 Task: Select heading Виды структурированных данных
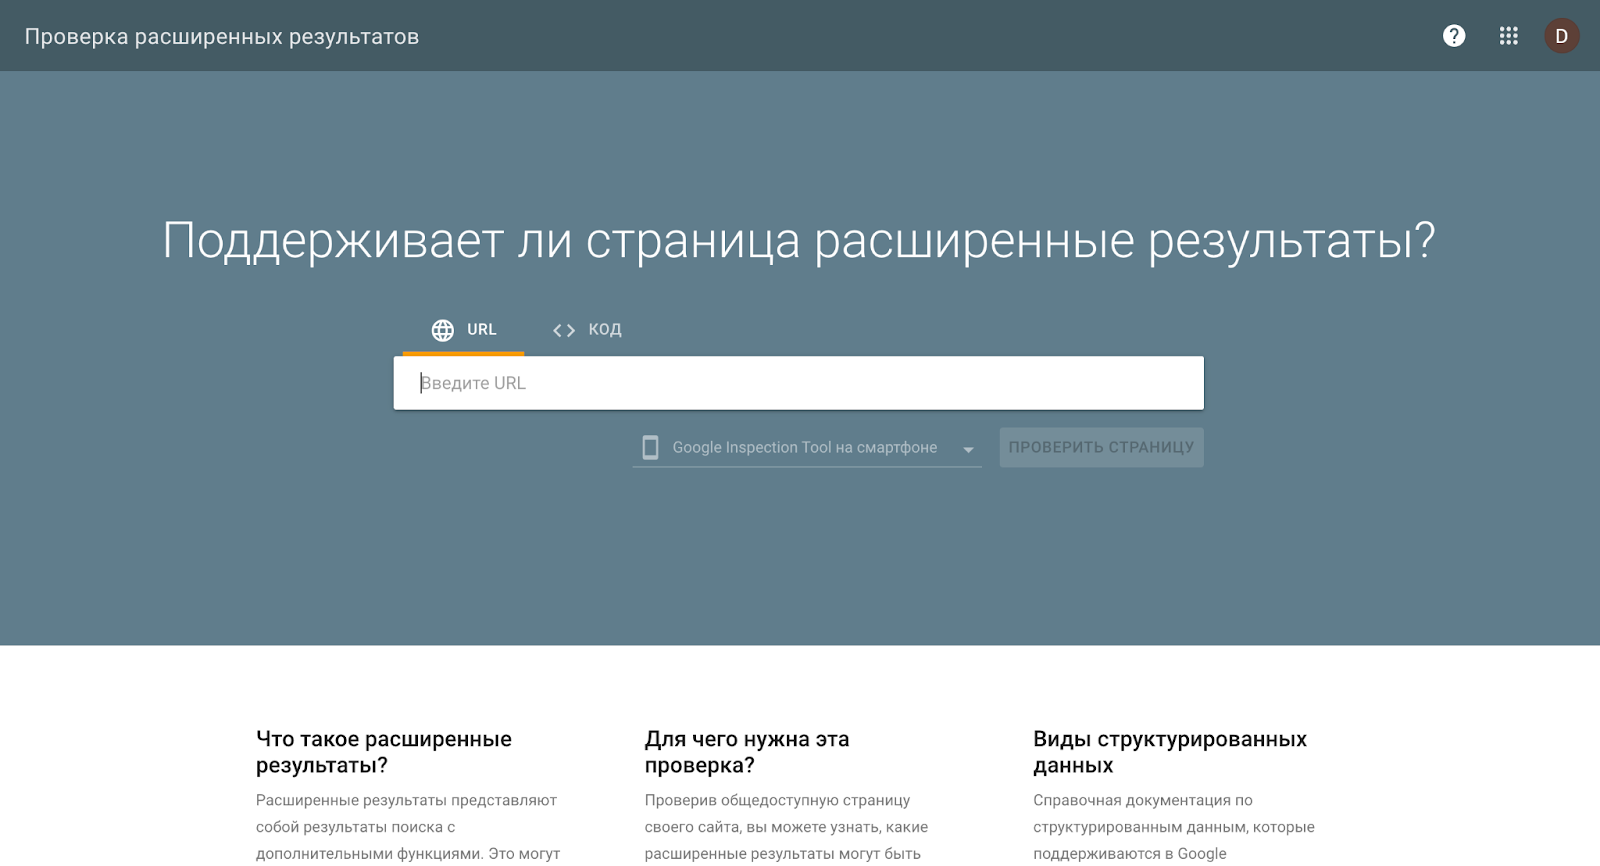tap(1169, 752)
